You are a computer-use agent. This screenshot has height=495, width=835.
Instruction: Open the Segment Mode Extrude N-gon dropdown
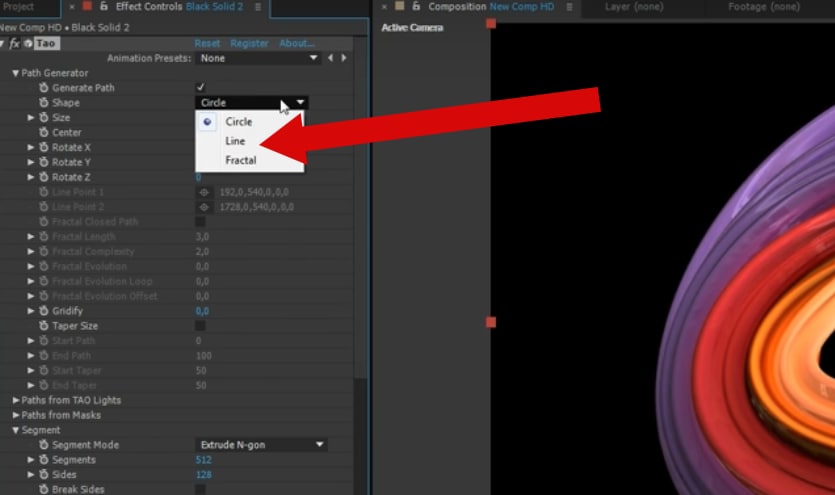[x=261, y=445]
